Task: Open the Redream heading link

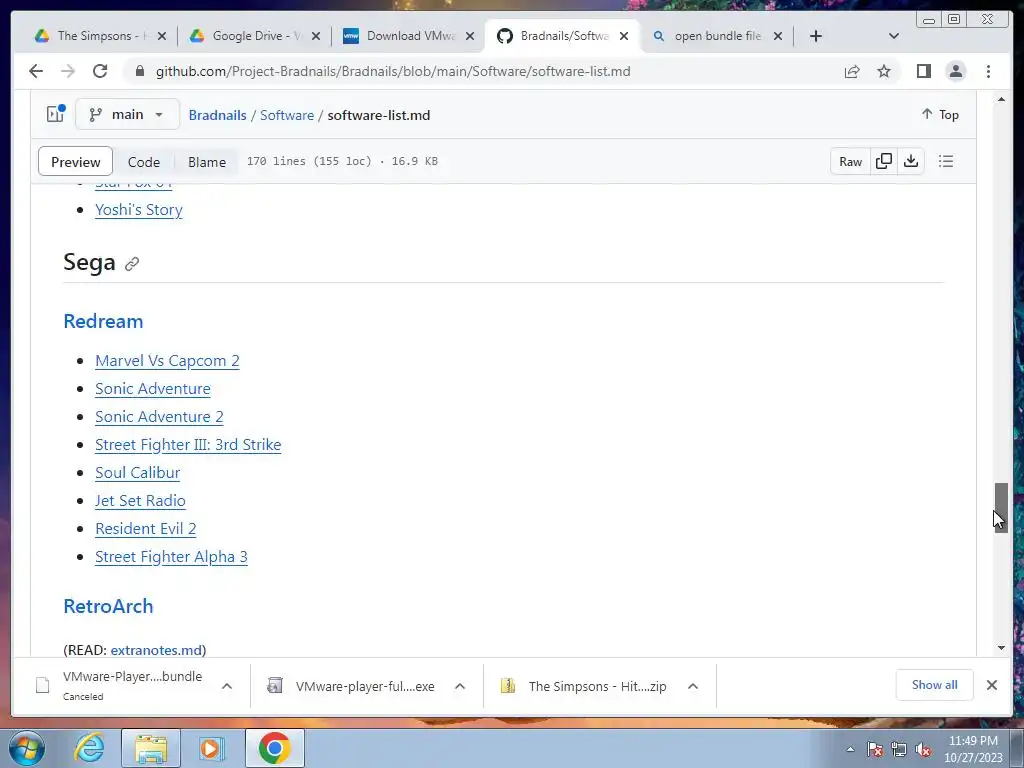Action: click(x=103, y=321)
